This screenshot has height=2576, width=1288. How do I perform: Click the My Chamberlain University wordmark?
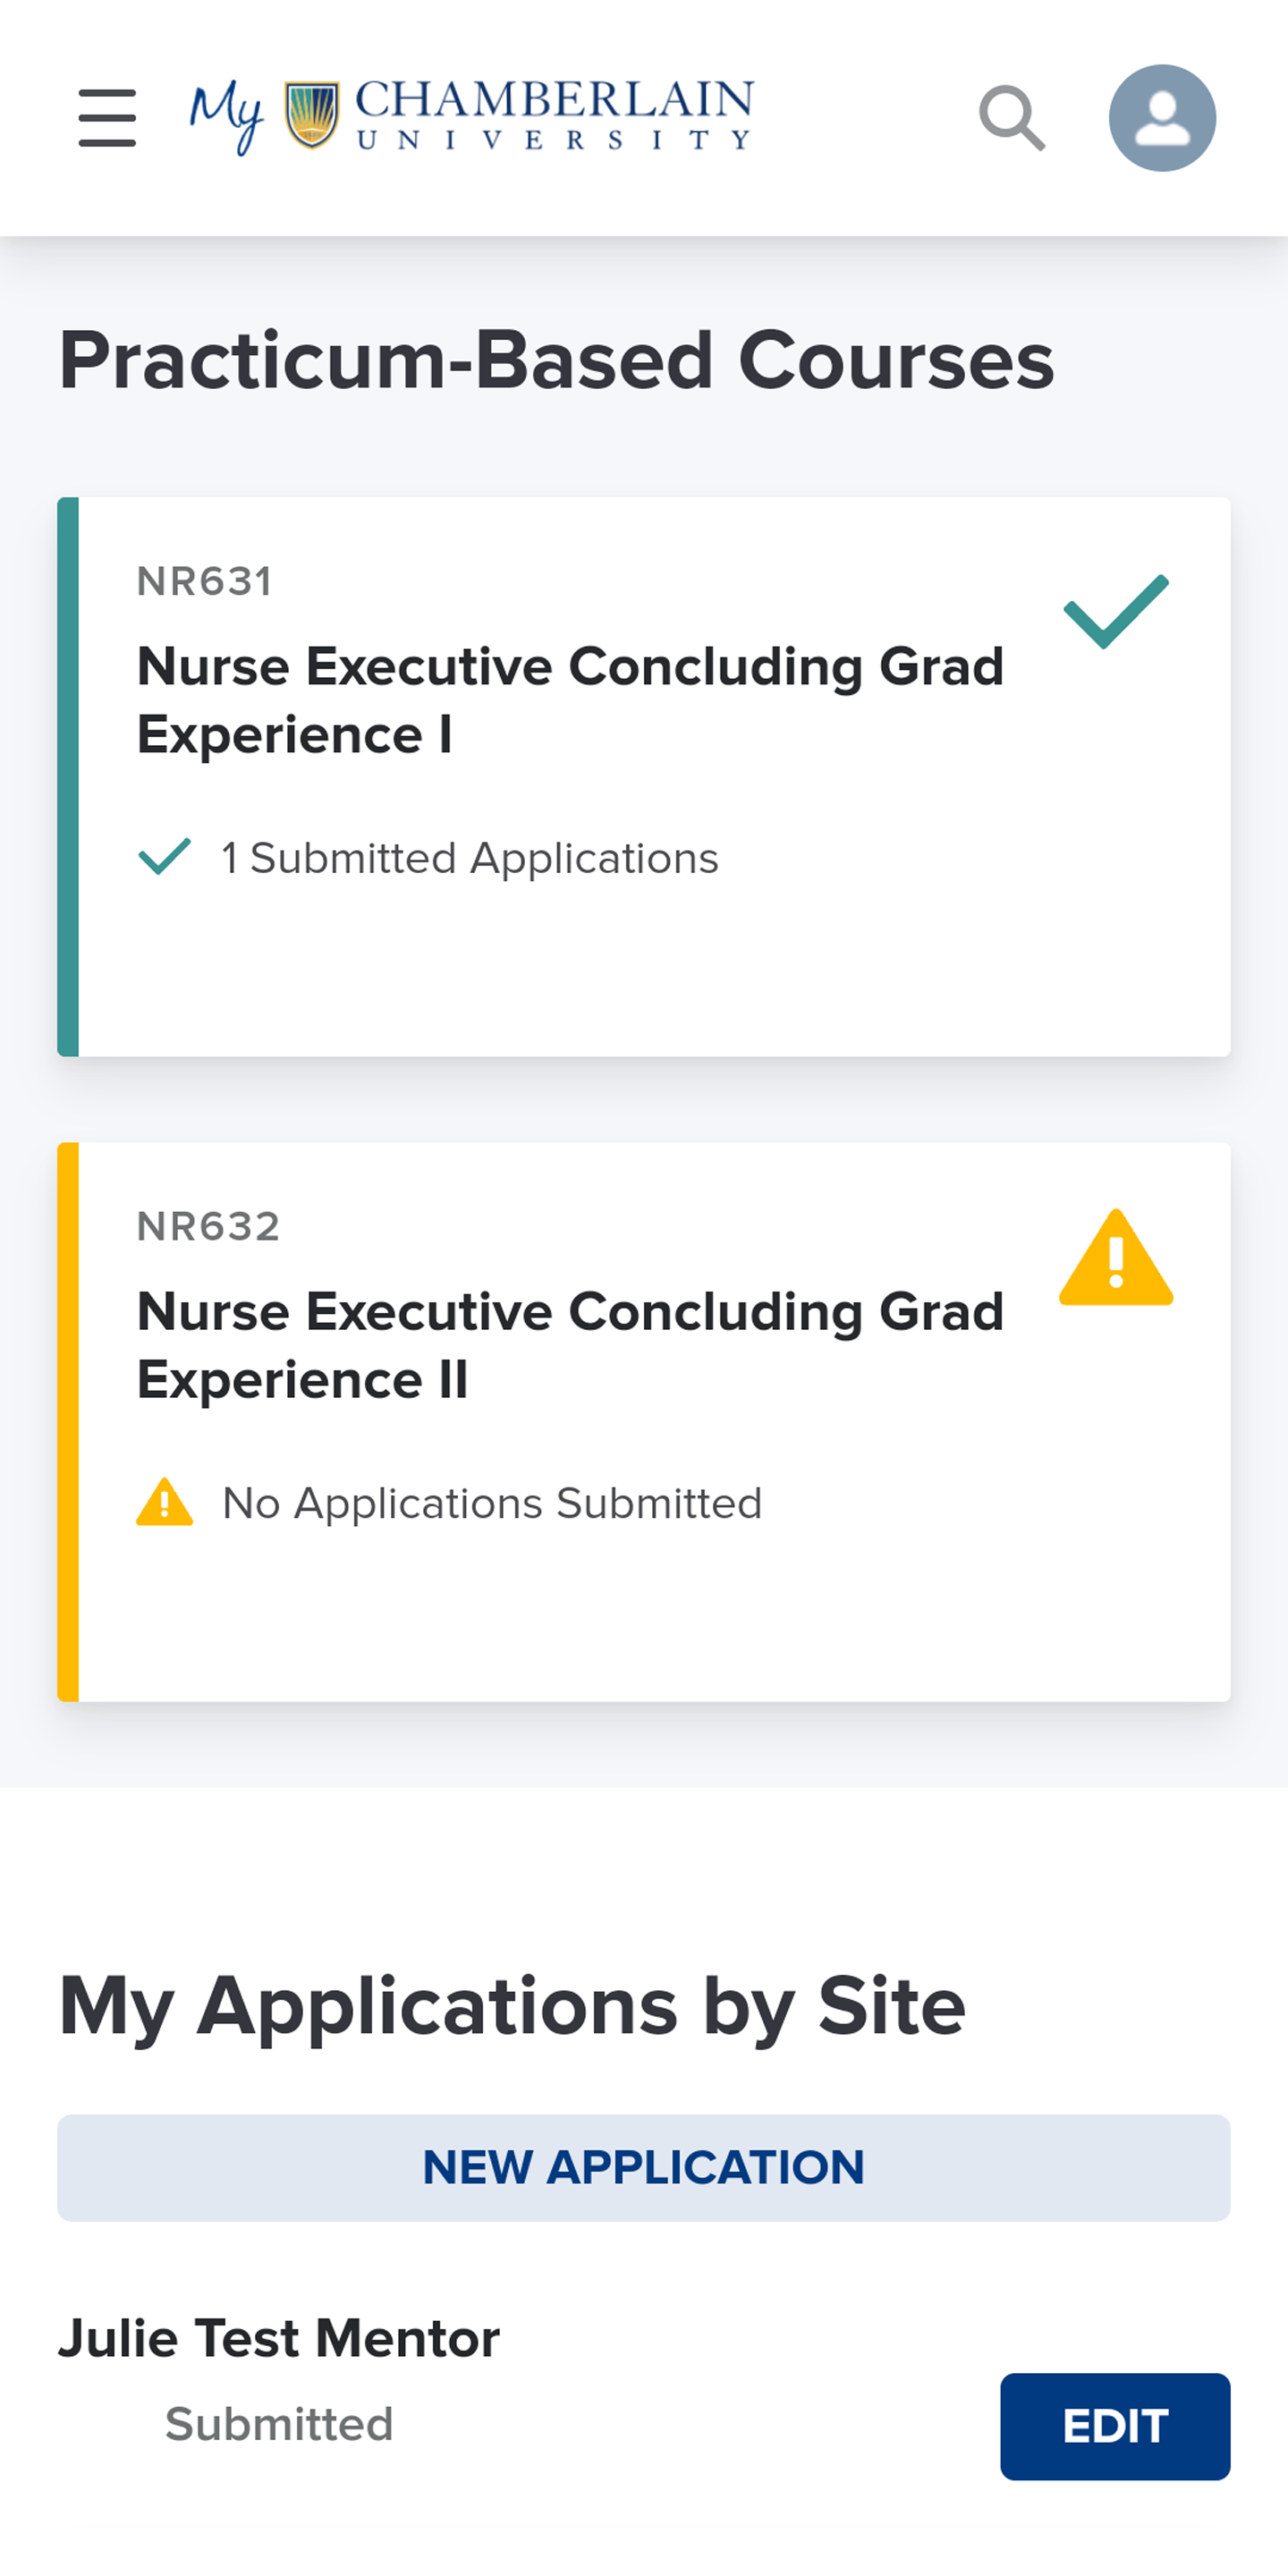[x=472, y=116]
